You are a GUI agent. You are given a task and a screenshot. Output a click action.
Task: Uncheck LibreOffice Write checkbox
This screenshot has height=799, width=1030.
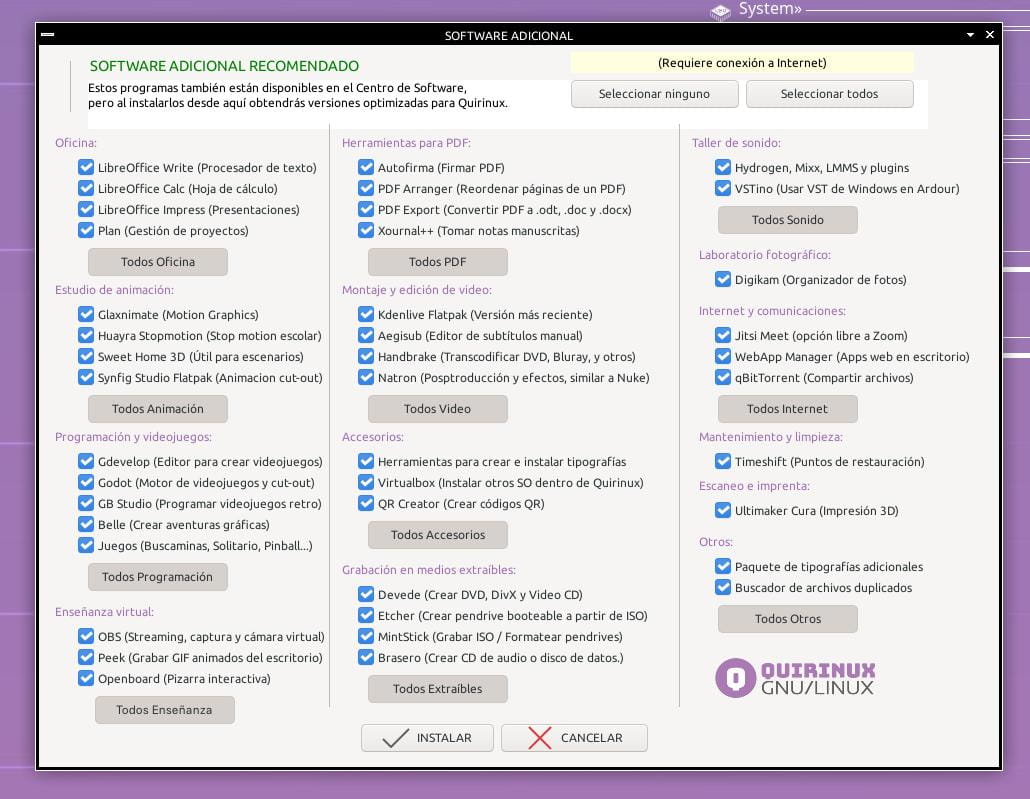tap(86, 167)
